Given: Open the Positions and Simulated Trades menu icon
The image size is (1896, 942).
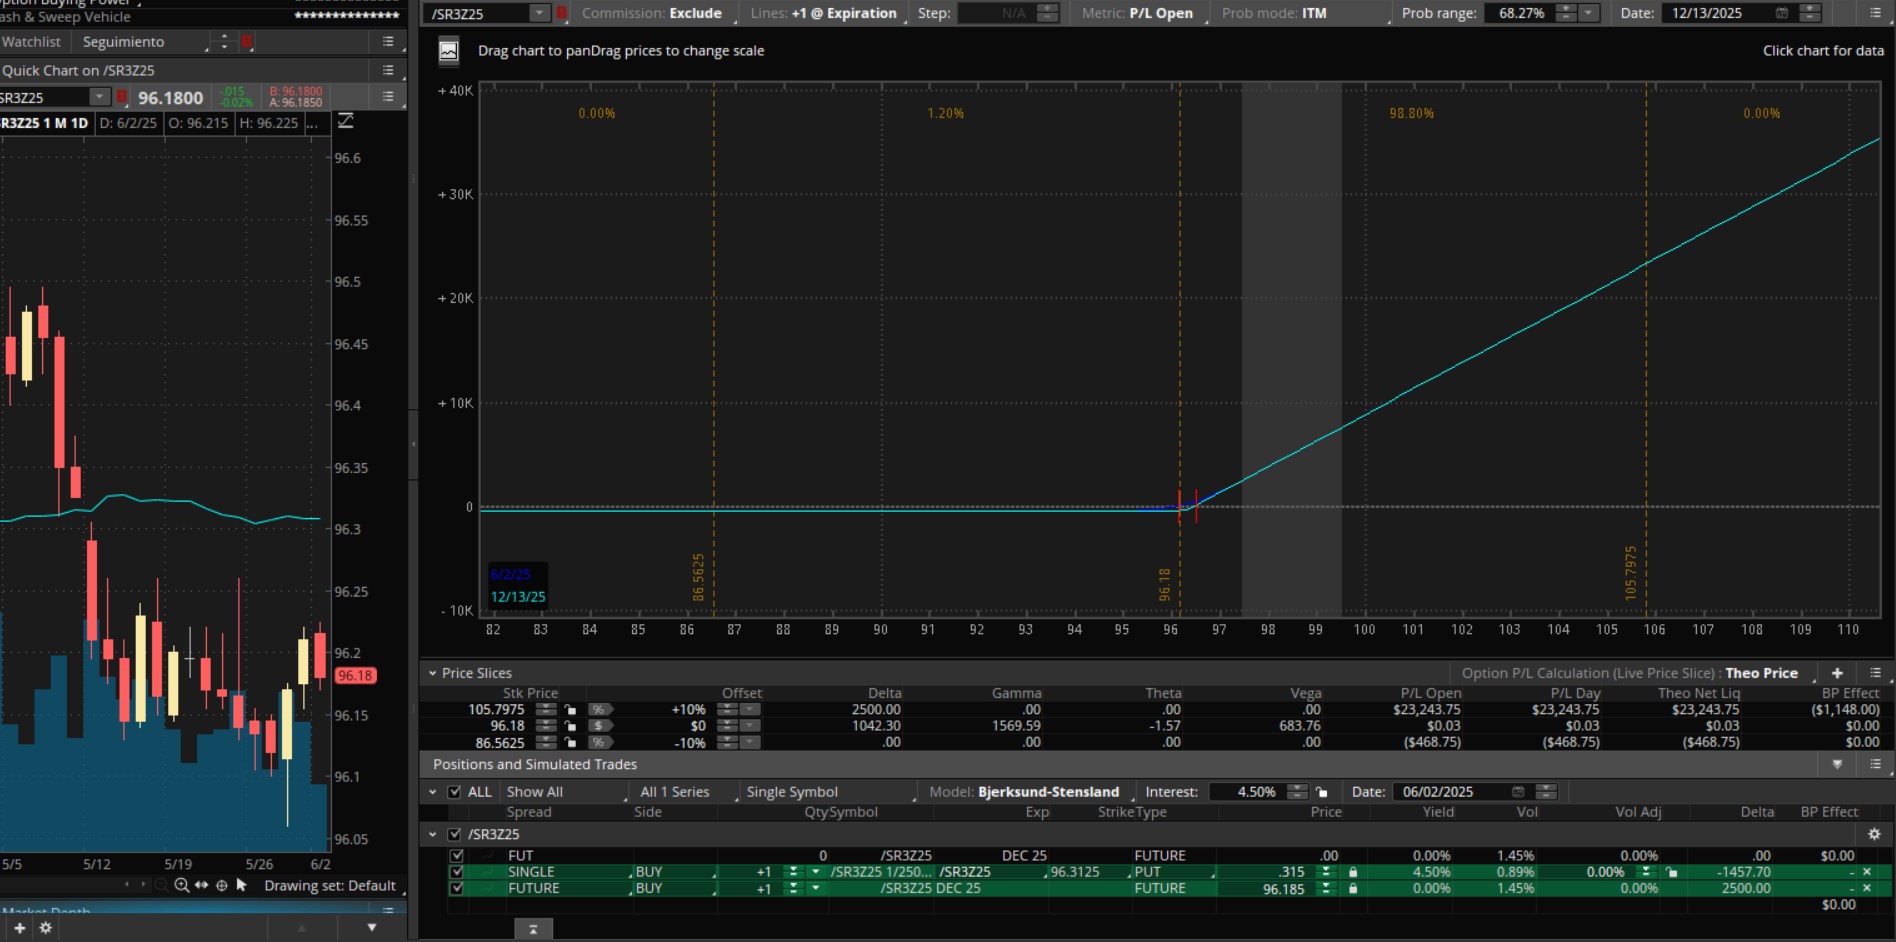Looking at the screenshot, I should [x=1875, y=764].
